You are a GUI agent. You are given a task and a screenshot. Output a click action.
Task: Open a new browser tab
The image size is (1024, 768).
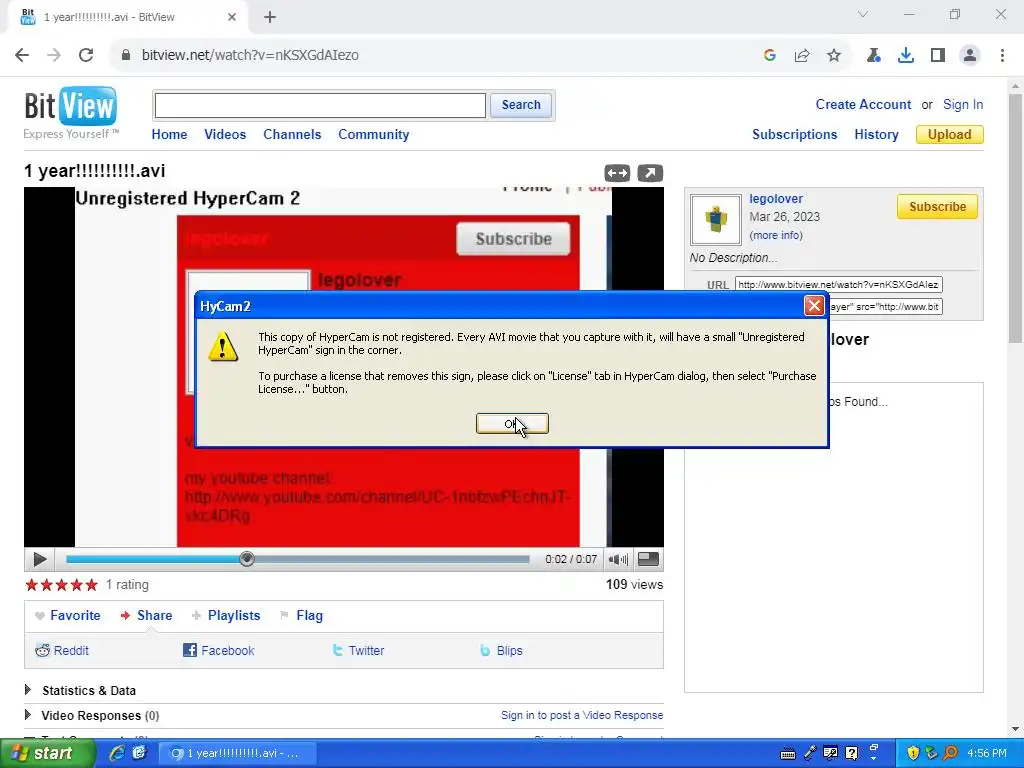coord(270,17)
